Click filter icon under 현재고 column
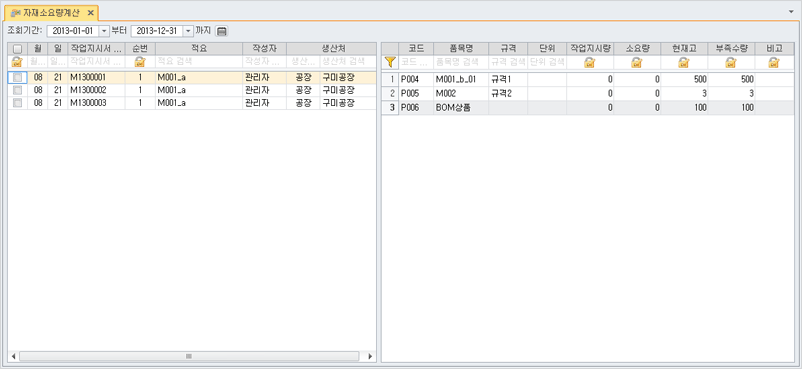The height and width of the screenshot is (369, 802). [x=683, y=62]
